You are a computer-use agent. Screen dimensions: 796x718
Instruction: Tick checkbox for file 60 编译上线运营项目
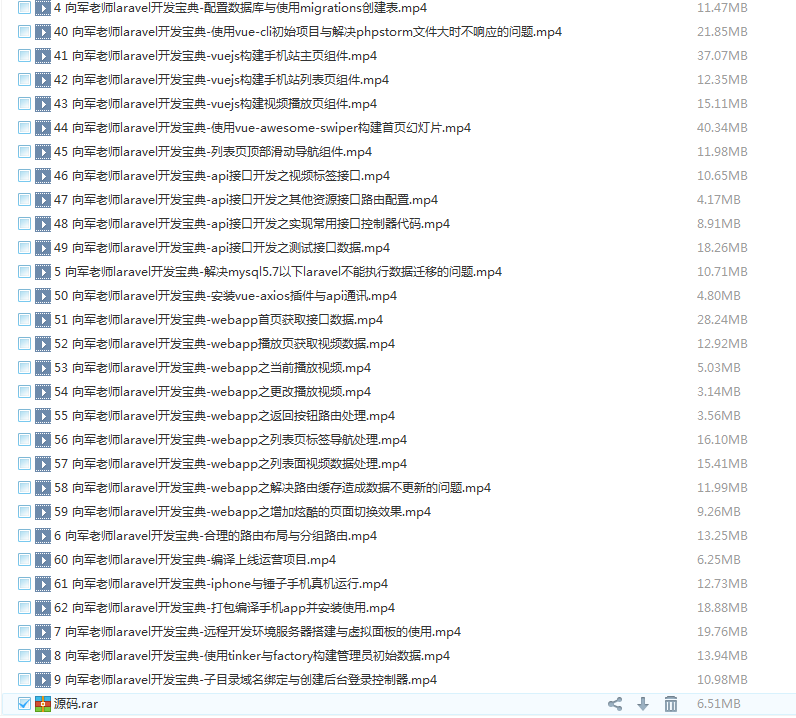24,560
